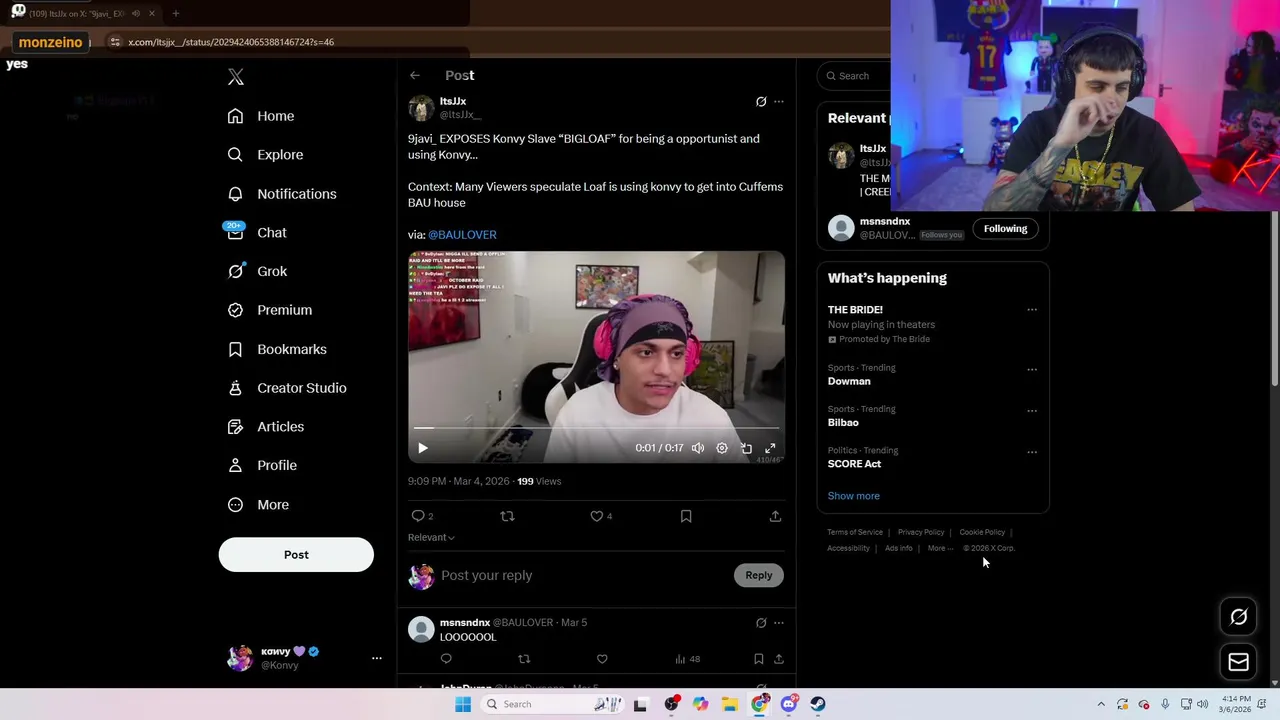Open Articles in the sidebar

pyautogui.click(x=266, y=427)
